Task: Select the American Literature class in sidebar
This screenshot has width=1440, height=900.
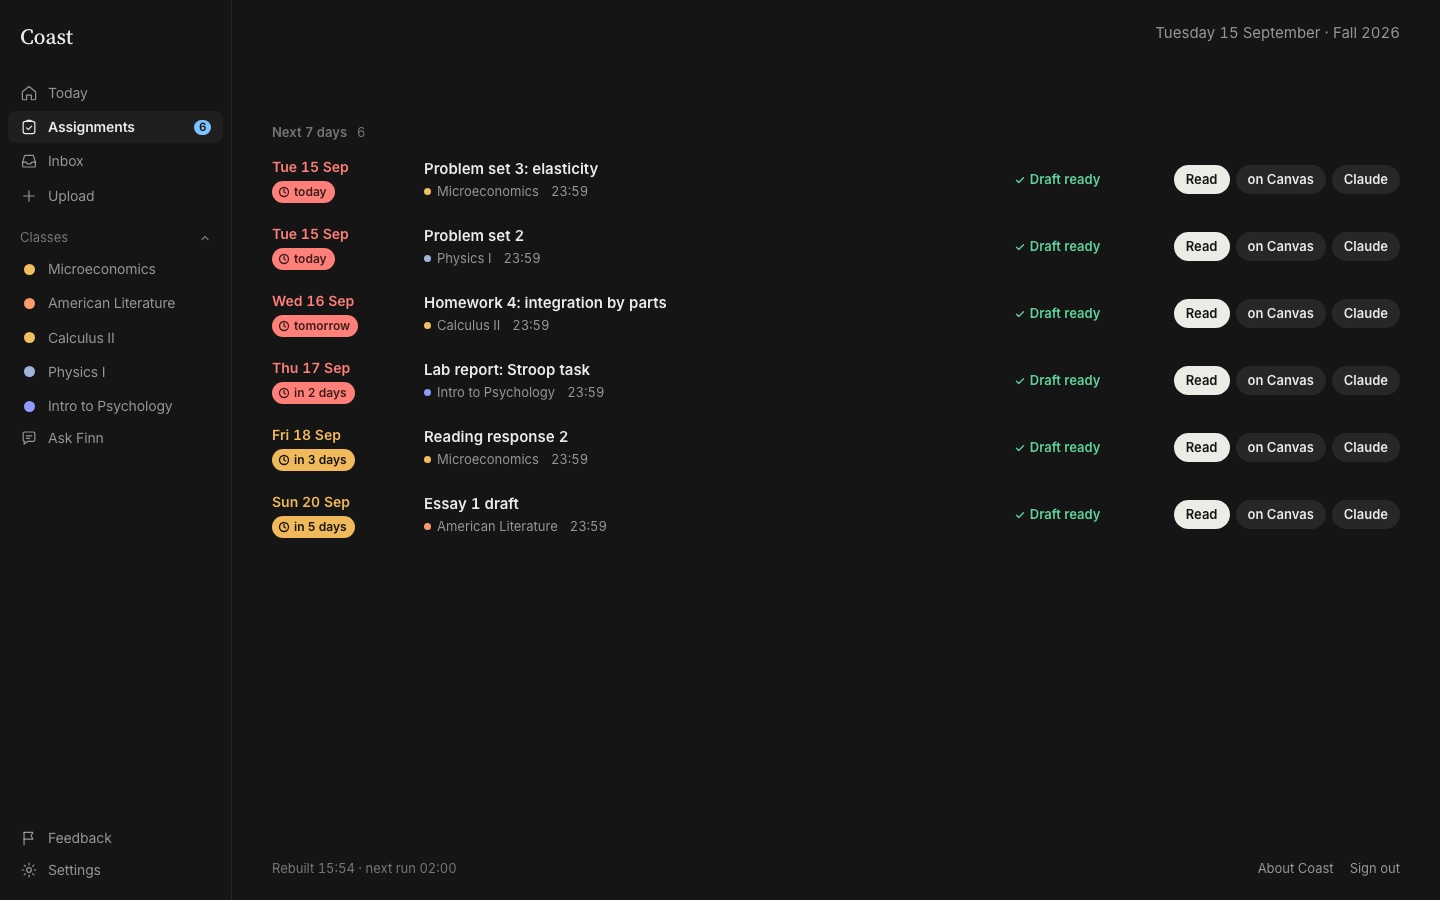Action: tap(115, 303)
